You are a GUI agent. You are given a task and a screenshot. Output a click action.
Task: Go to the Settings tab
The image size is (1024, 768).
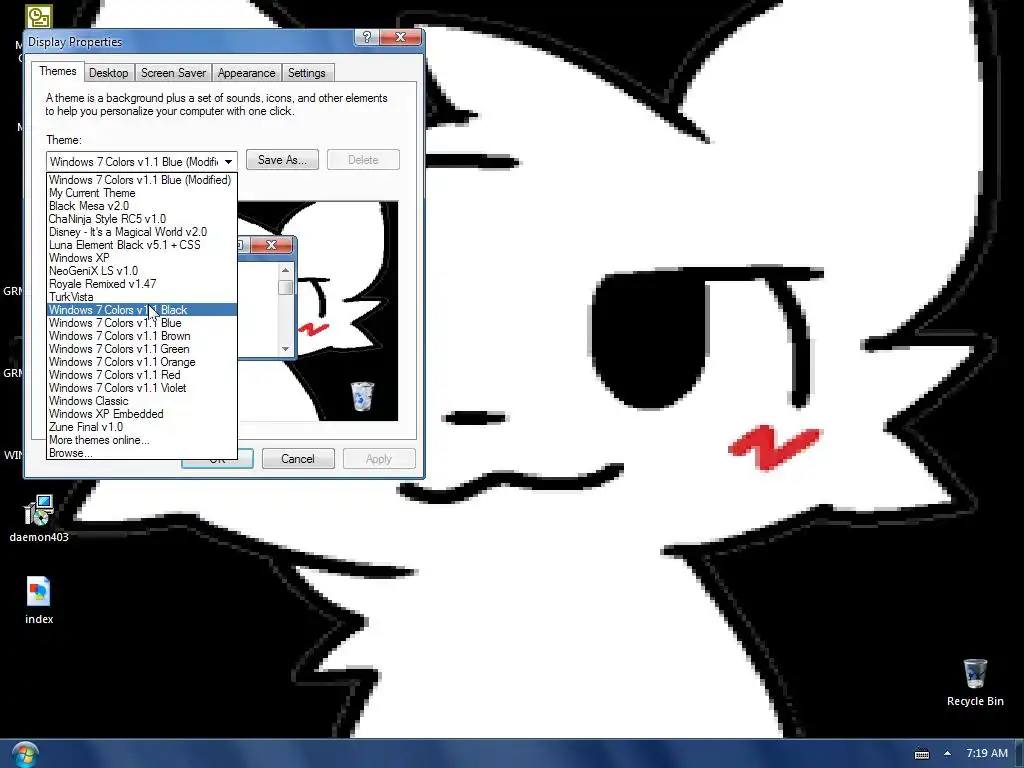point(306,72)
